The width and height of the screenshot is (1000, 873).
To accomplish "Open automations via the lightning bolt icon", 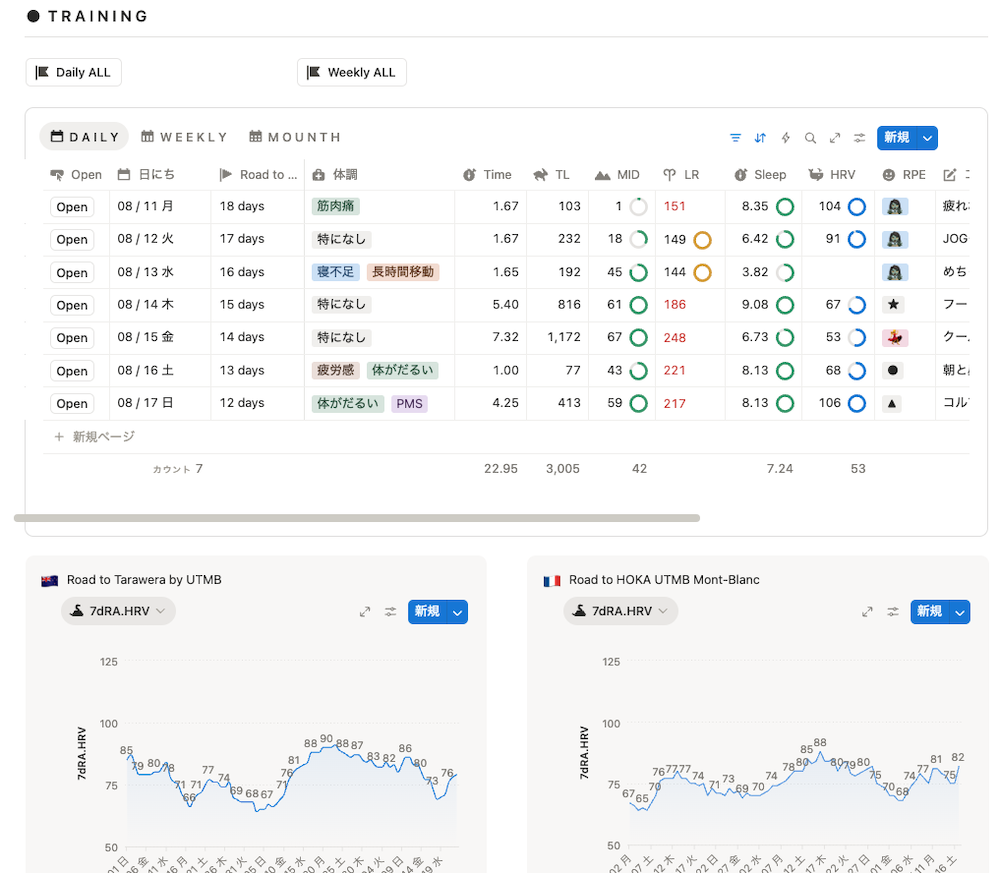I will coord(785,138).
